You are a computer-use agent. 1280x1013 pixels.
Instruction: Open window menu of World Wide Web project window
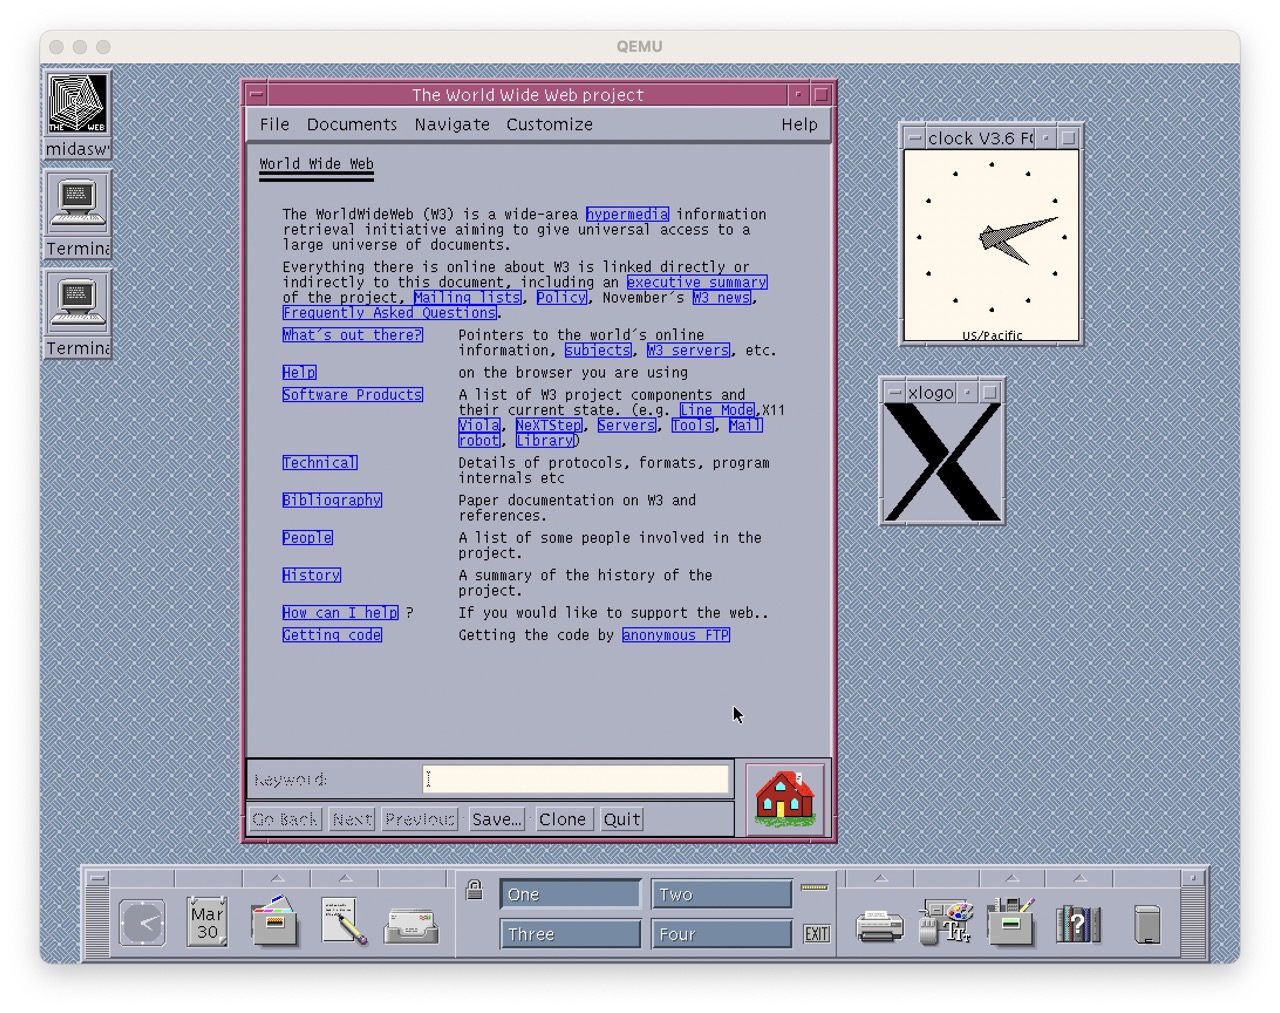click(257, 95)
